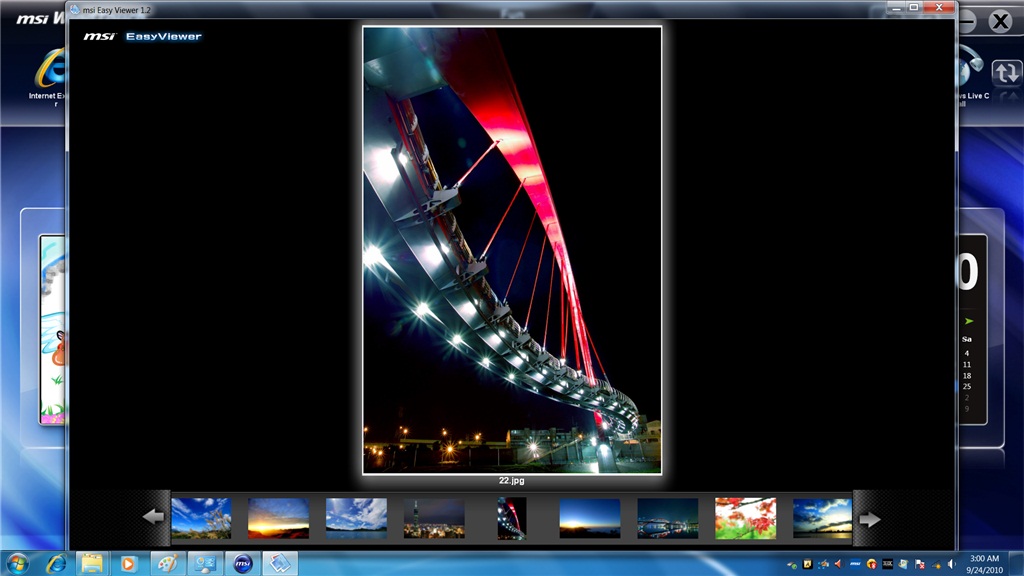Select the blue sky with branches thumbnail
The image size is (1024, 576).
pos(201,518)
